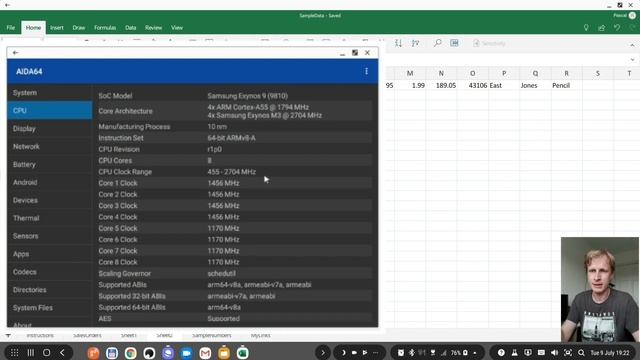Open Apps section in AIDA64
The height and width of the screenshot is (360, 640).
pos(49,254)
